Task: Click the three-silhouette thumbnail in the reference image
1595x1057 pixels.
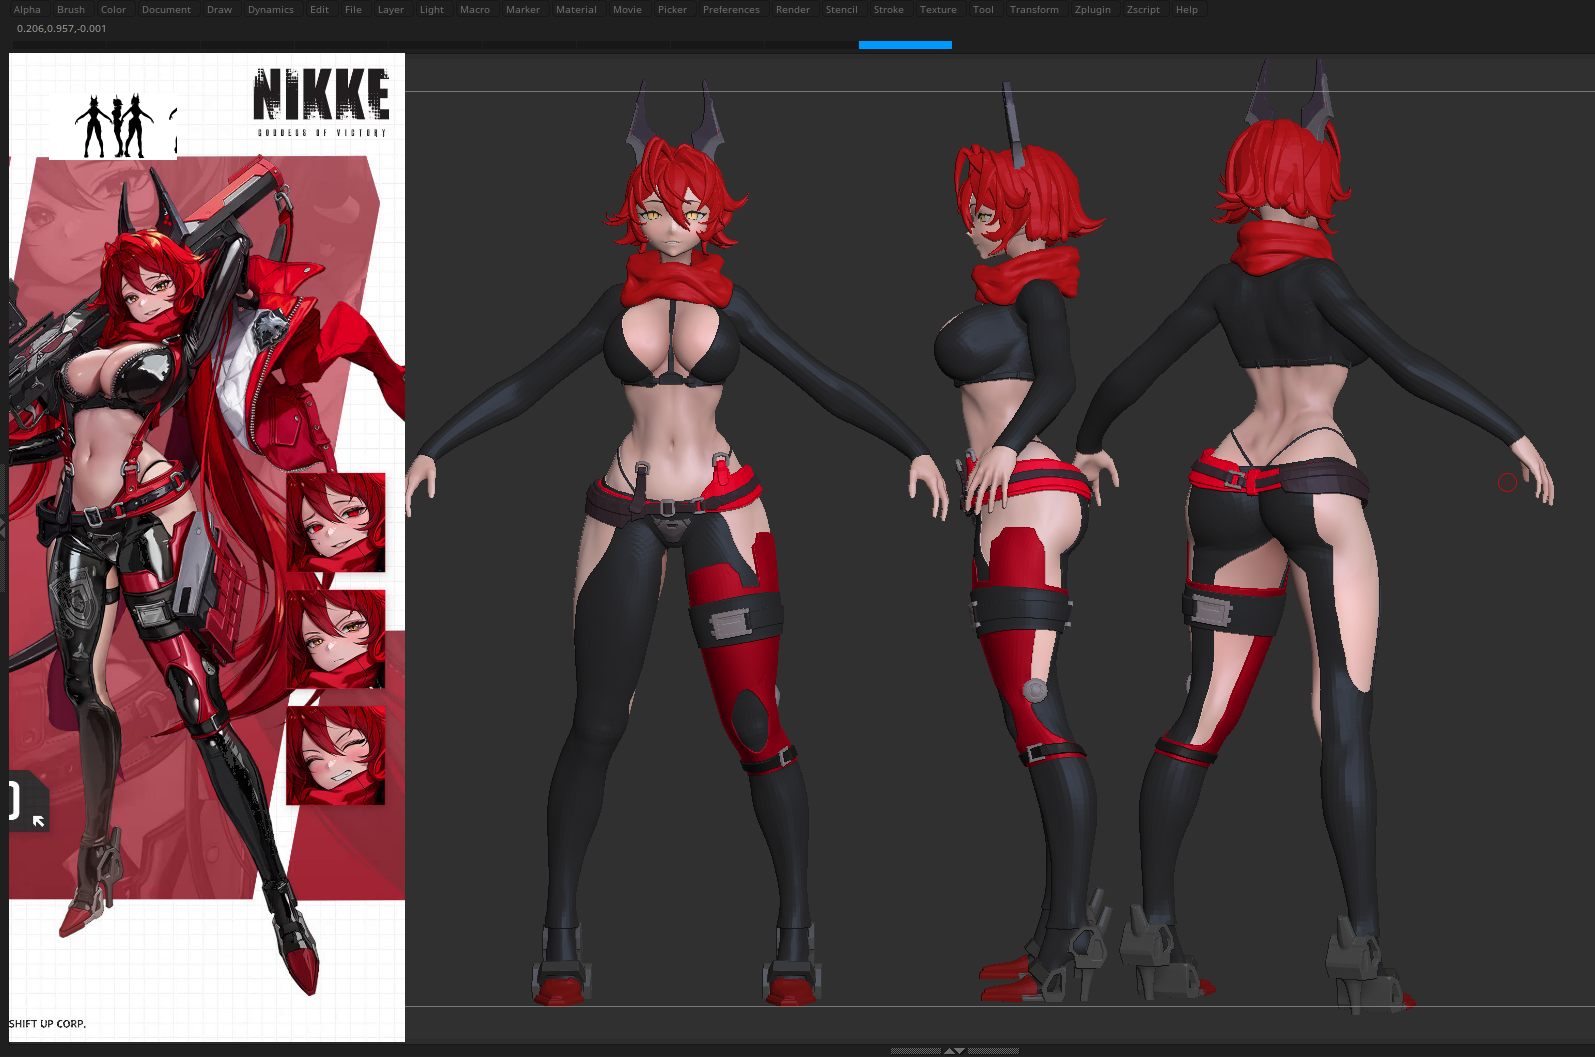Action: 113,126
